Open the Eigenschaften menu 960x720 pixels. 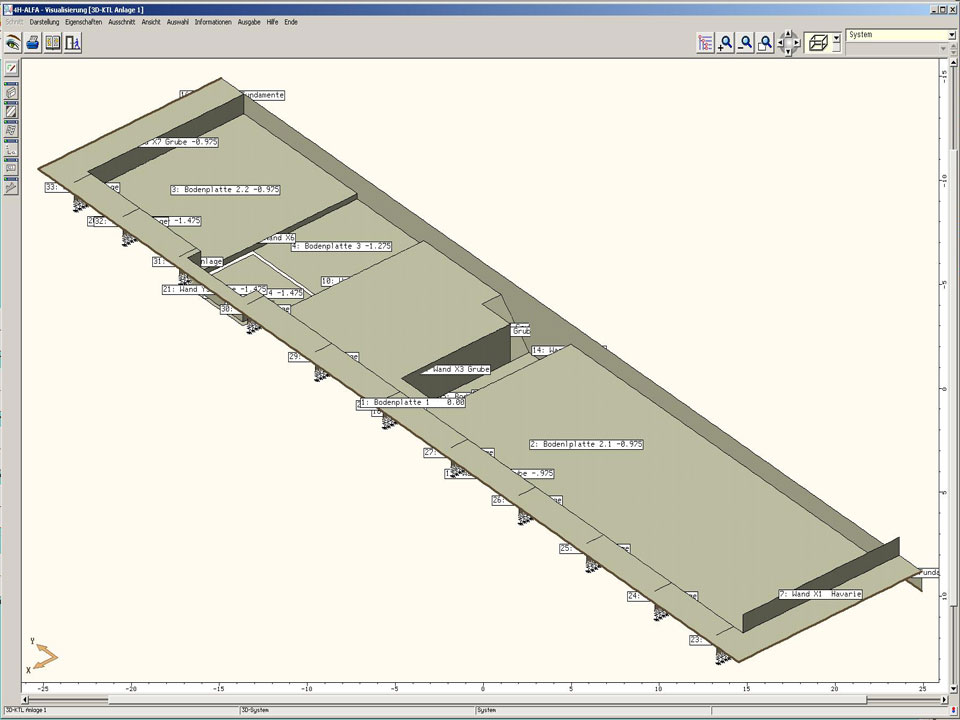[83, 21]
